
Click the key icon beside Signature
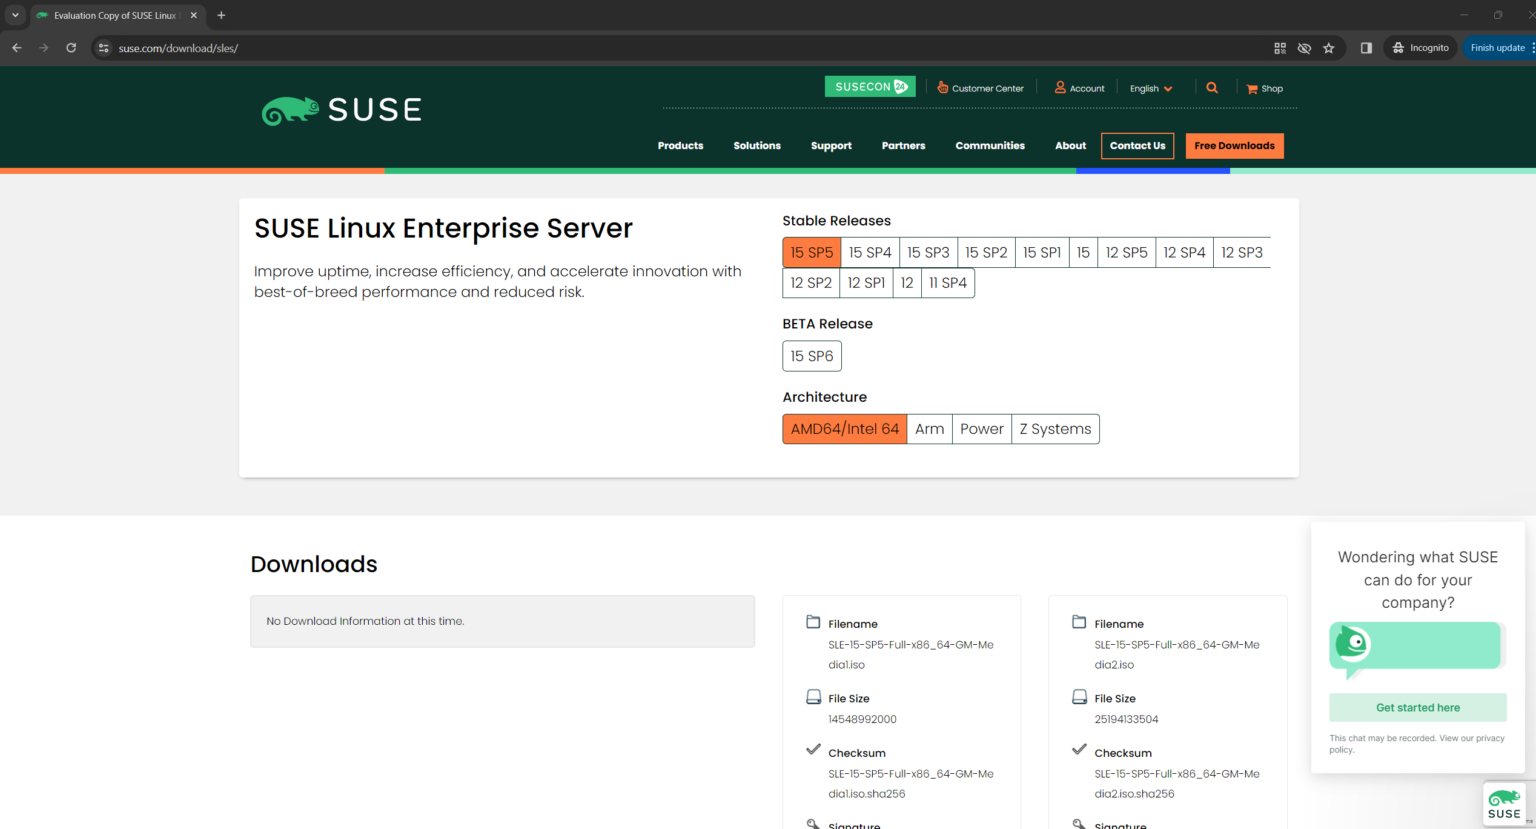click(x=814, y=823)
